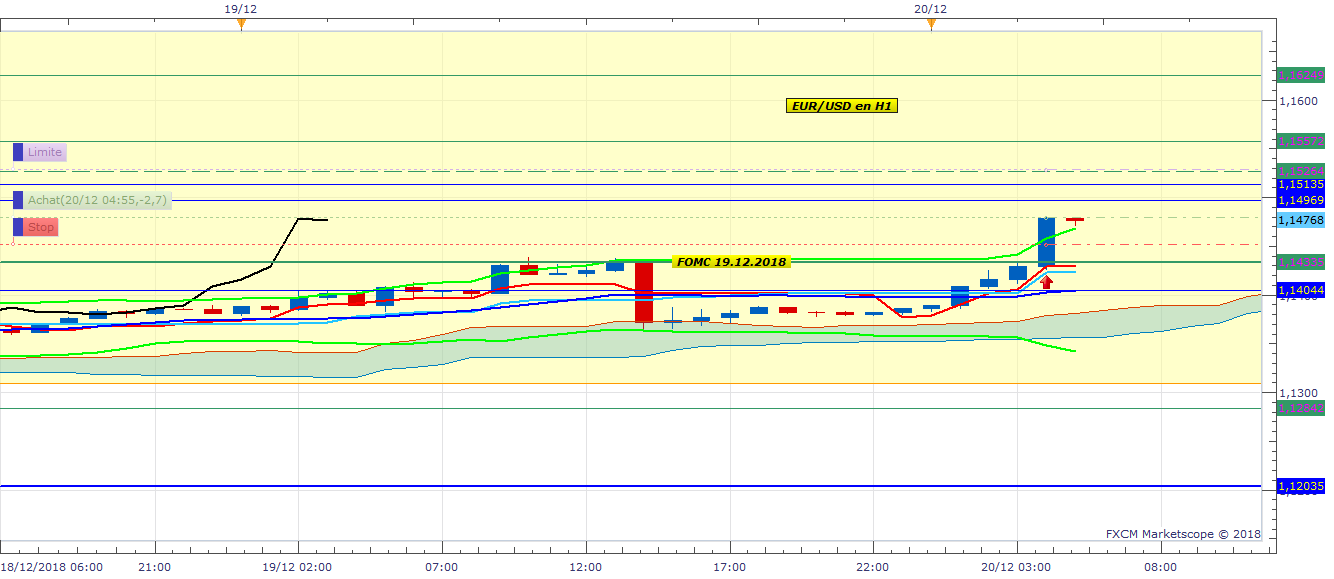Click the EUR/USD en H1 chart label

tap(841, 105)
